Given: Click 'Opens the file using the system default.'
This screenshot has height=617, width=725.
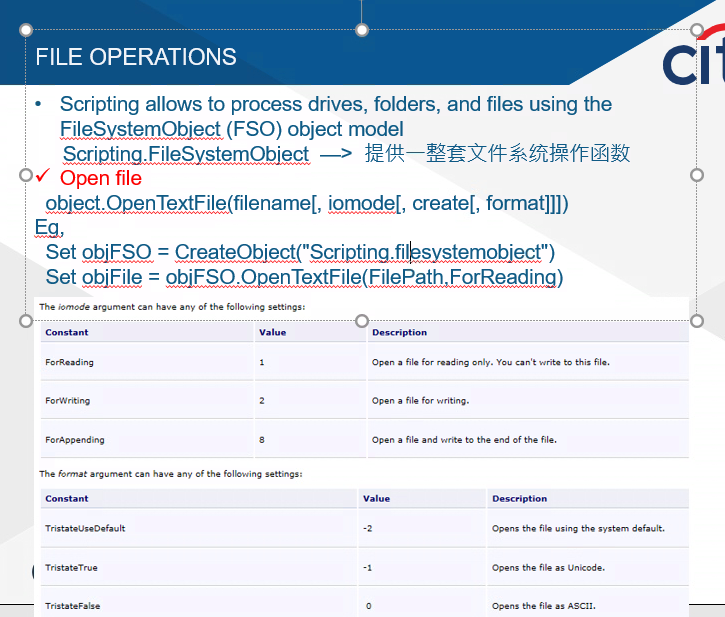Looking at the screenshot, I should (578, 528).
